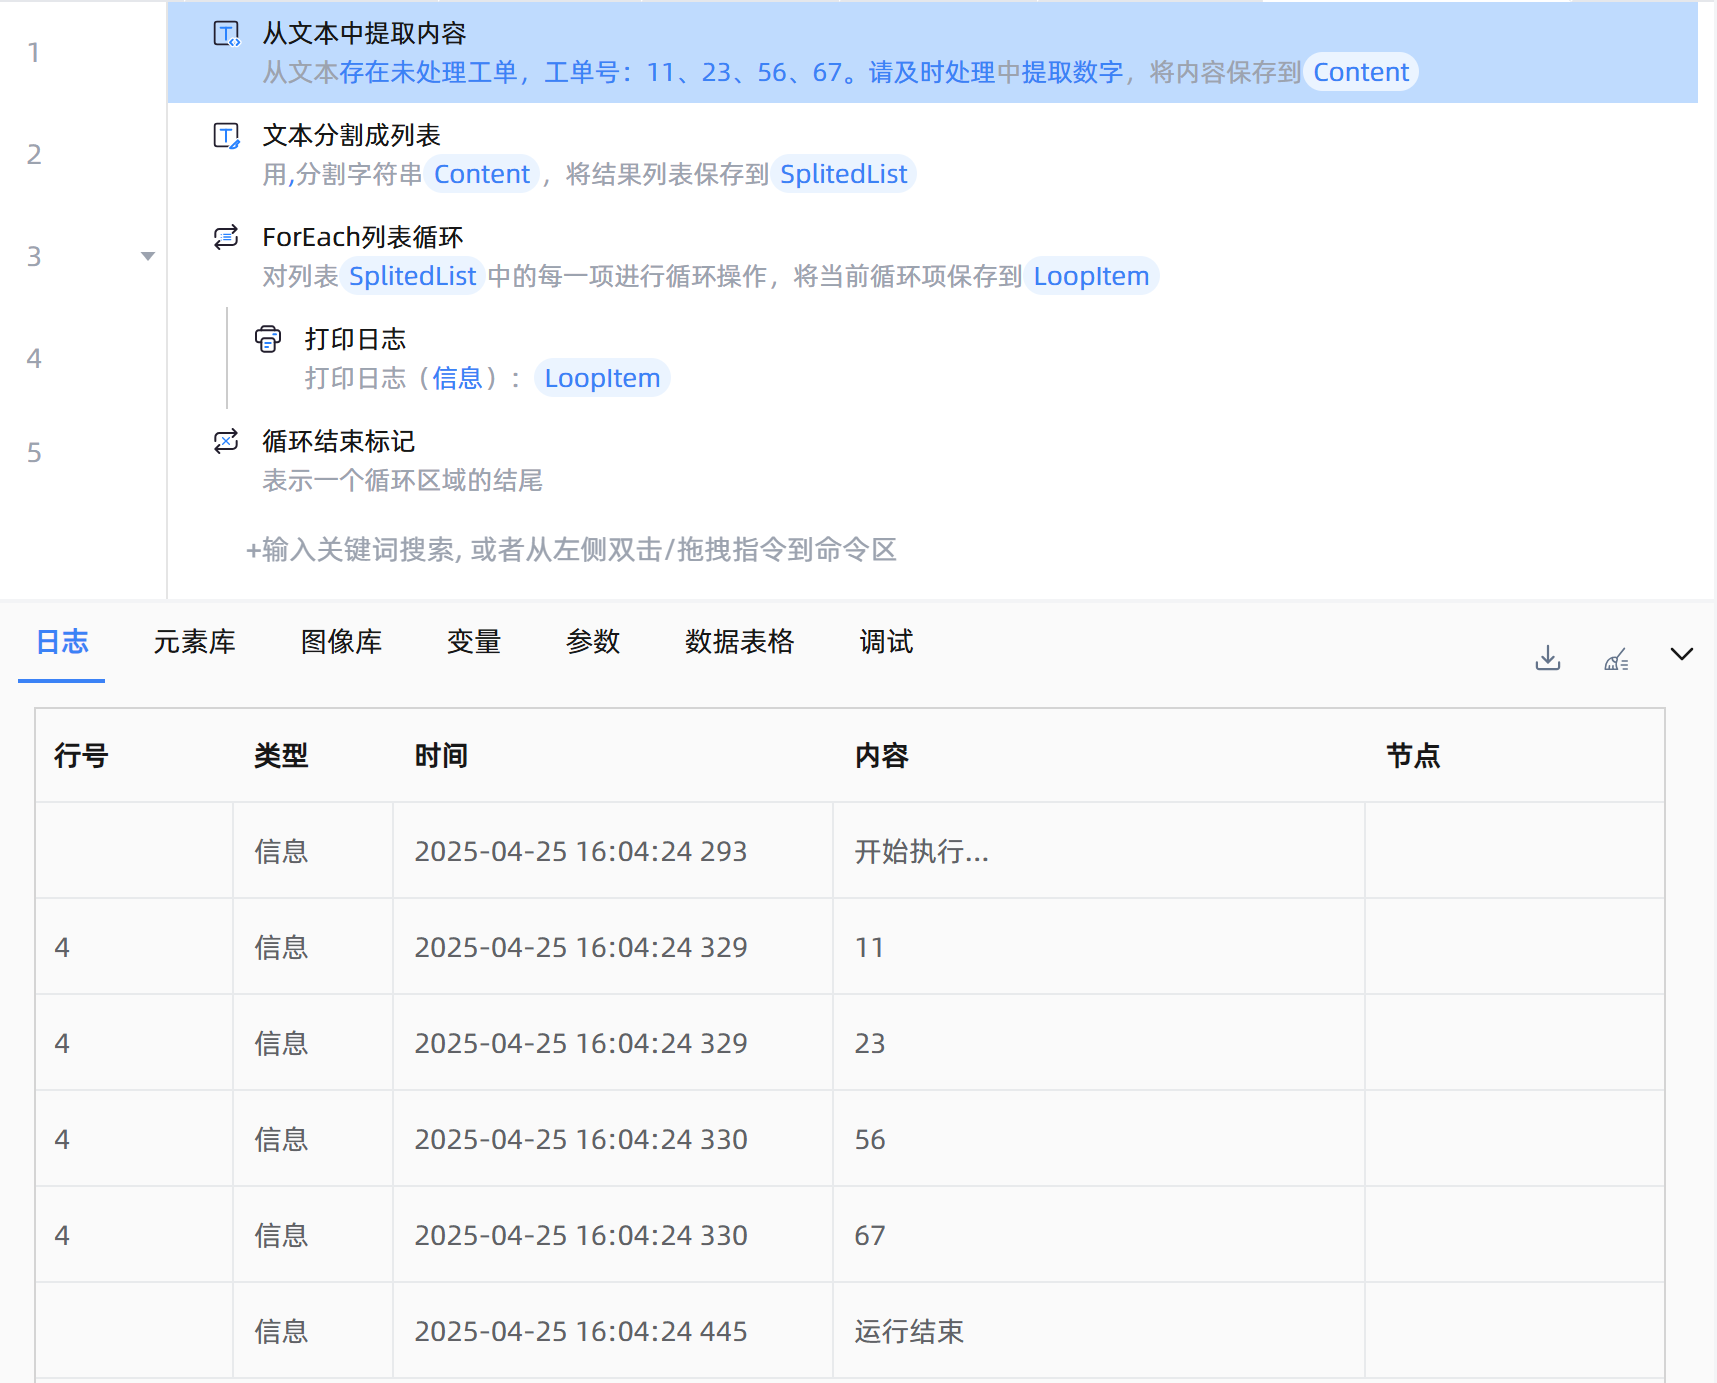Collapse the ForEach loop at line 3

tap(148, 256)
